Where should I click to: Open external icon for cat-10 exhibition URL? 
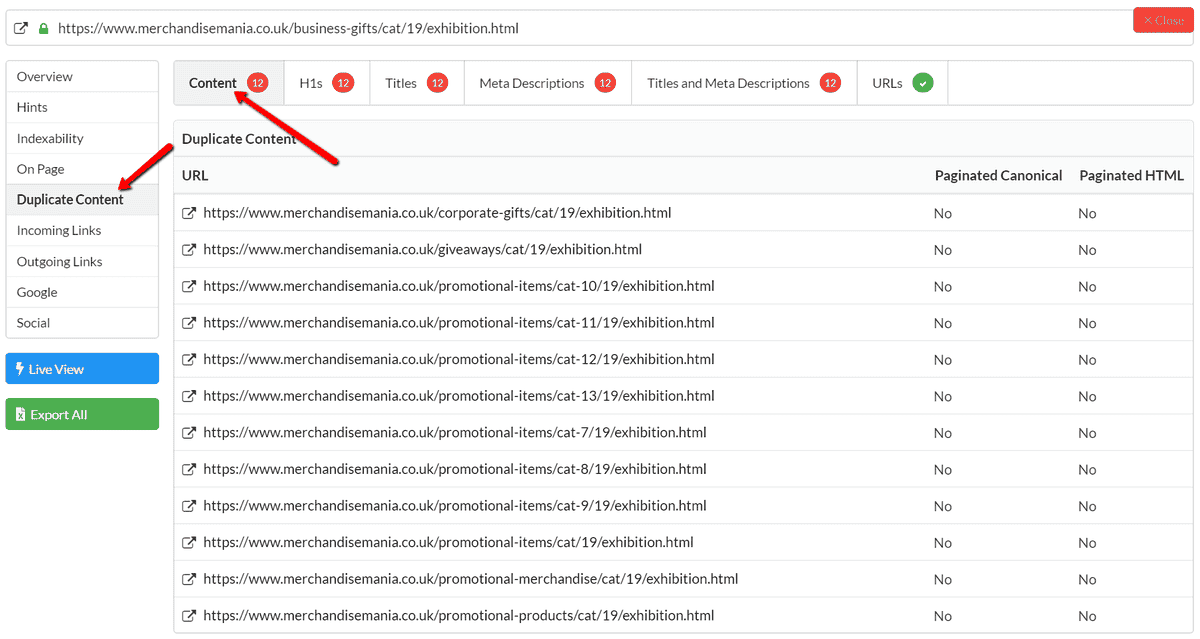click(189, 286)
